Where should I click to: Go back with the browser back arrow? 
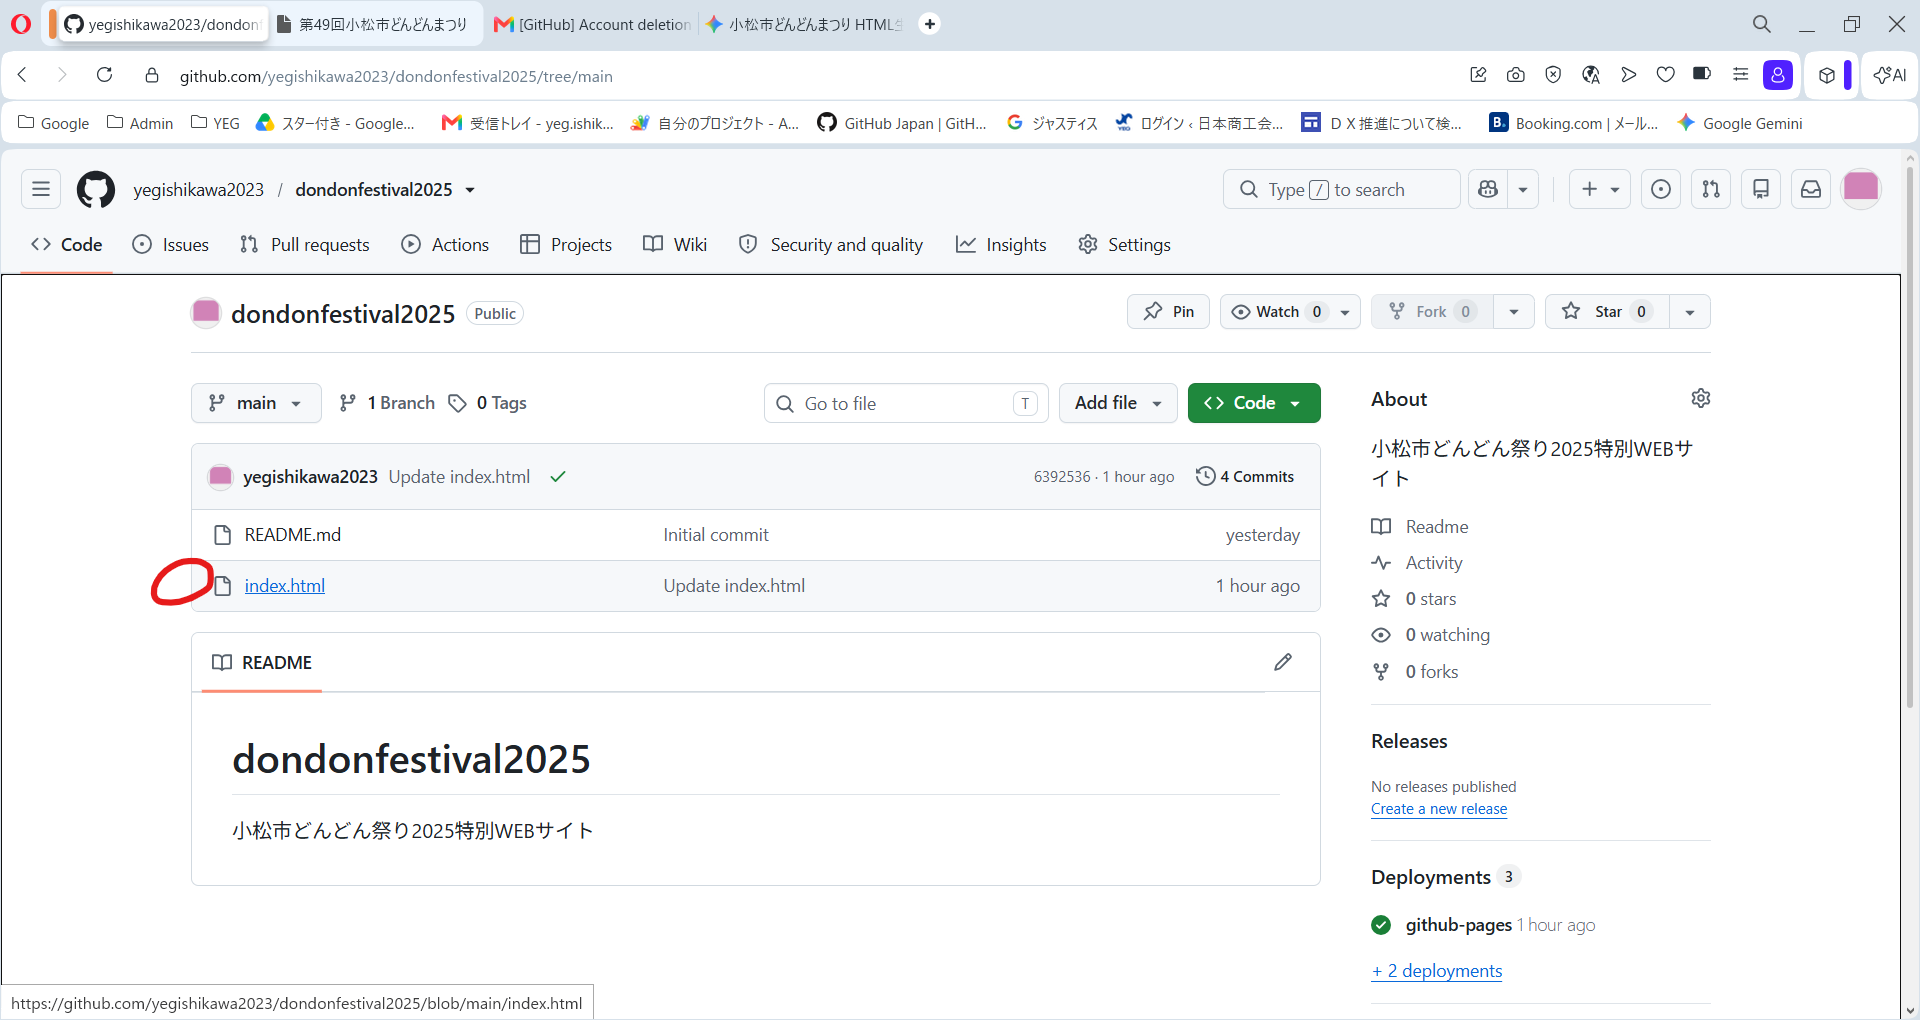(x=22, y=75)
